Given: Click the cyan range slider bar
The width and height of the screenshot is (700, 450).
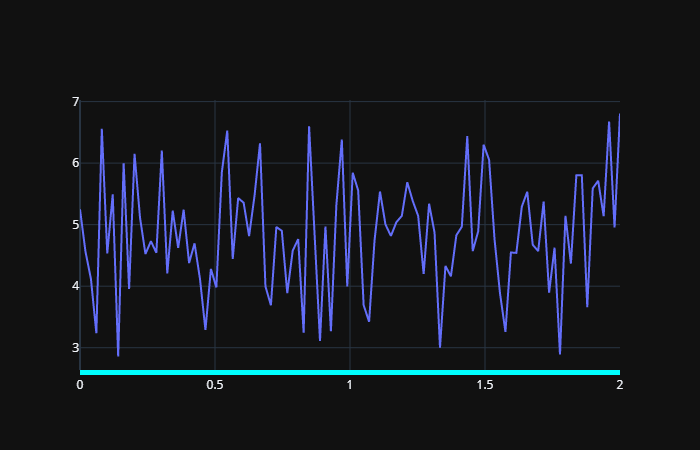Looking at the screenshot, I should click(350, 372).
